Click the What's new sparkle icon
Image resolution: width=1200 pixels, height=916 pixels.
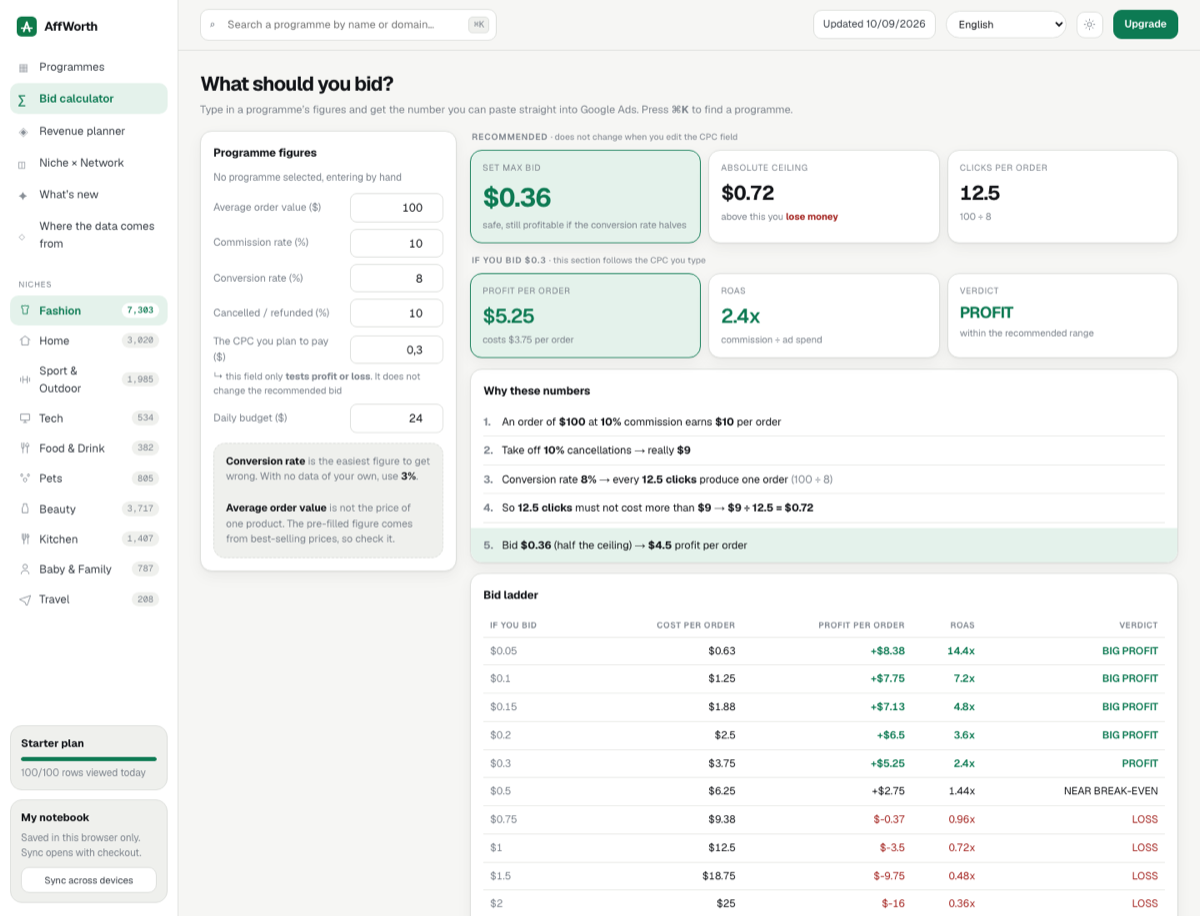tap(23, 195)
